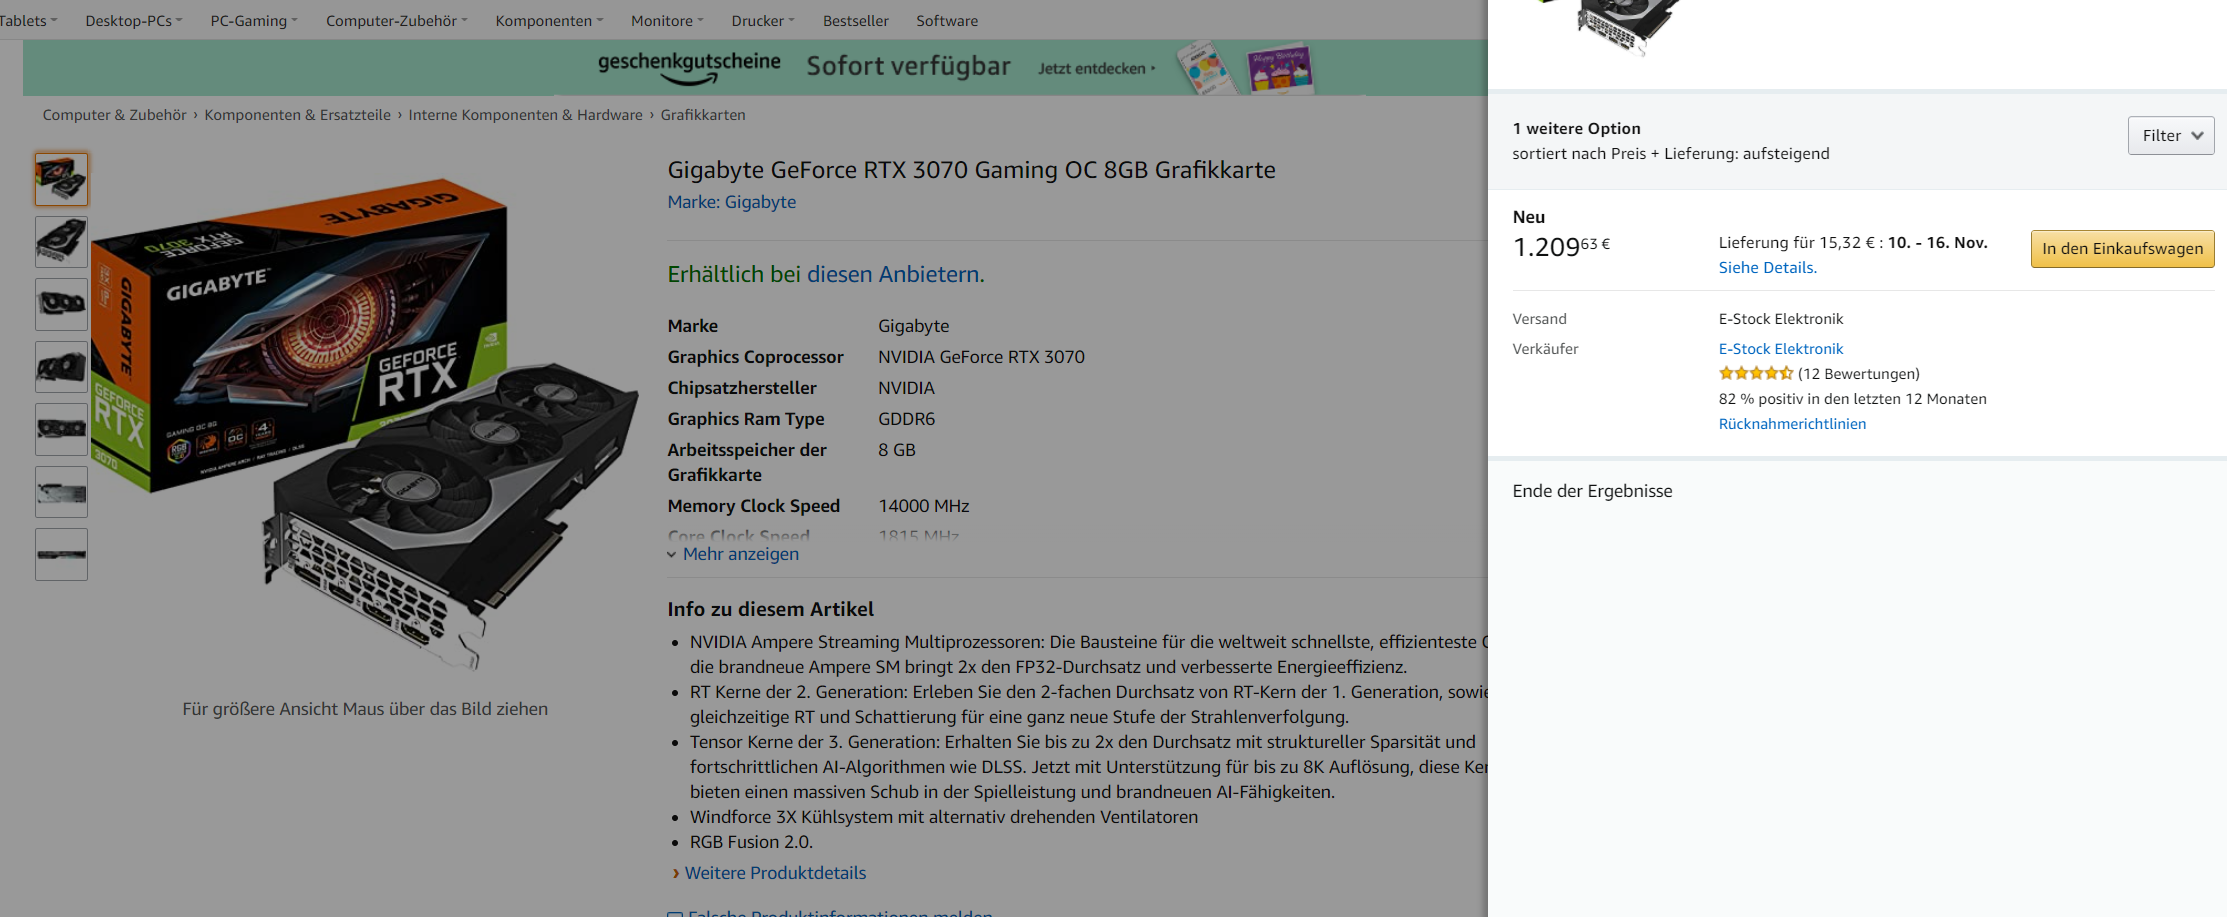Viewport: 2227px width, 917px height.
Task: Click the 'Lieferung für 15,32 €' delivery text
Action: pos(1799,243)
